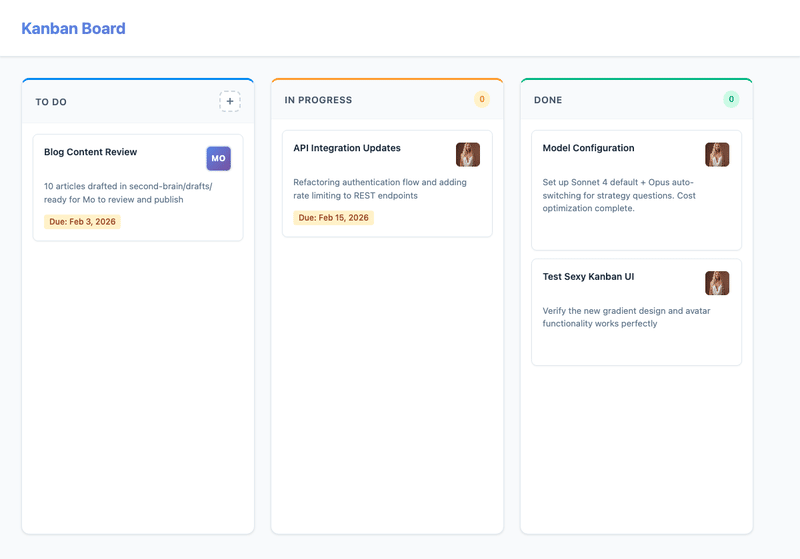Click the avatar on Test Sexy Kanban UI card
This screenshot has width=800, height=559.
(x=717, y=283)
